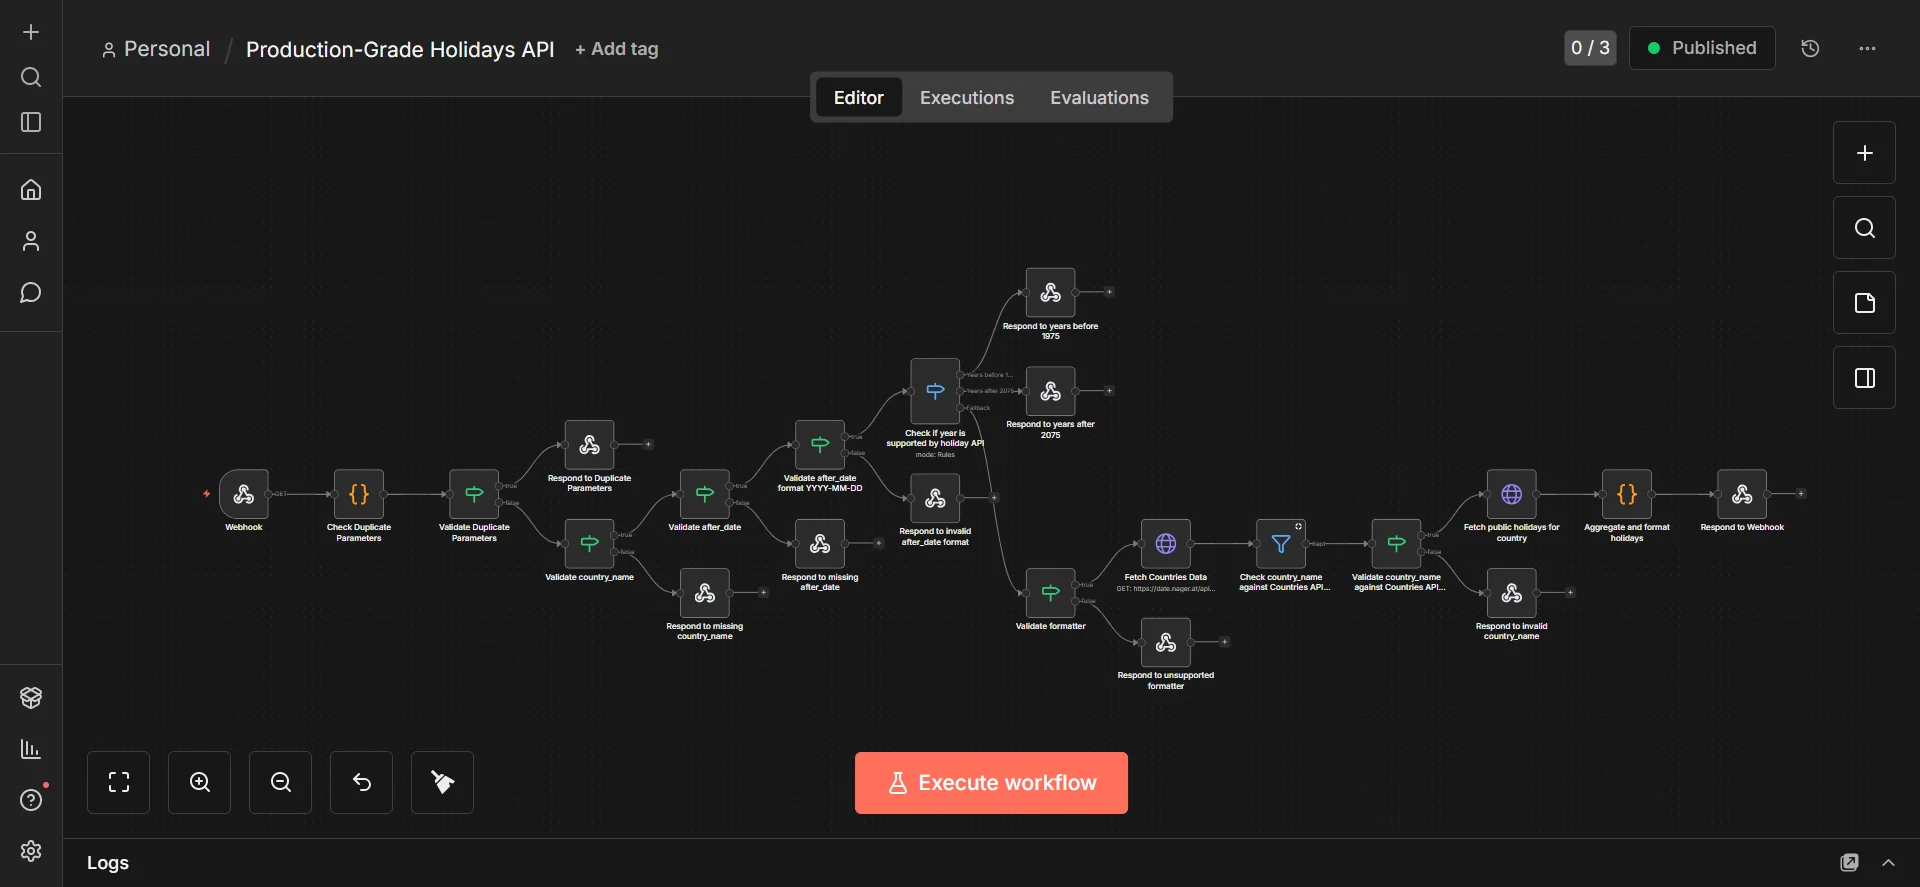
Task: Switch to the Editor tab
Action: [x=859, y=97]
